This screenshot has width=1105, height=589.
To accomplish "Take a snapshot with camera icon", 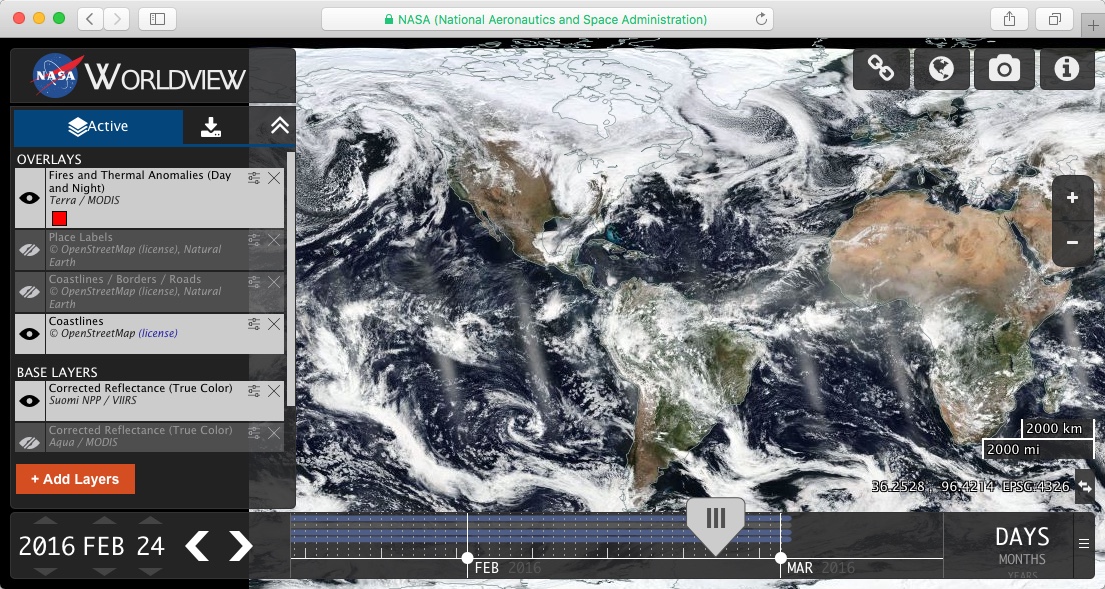I will coord(1004,69).
